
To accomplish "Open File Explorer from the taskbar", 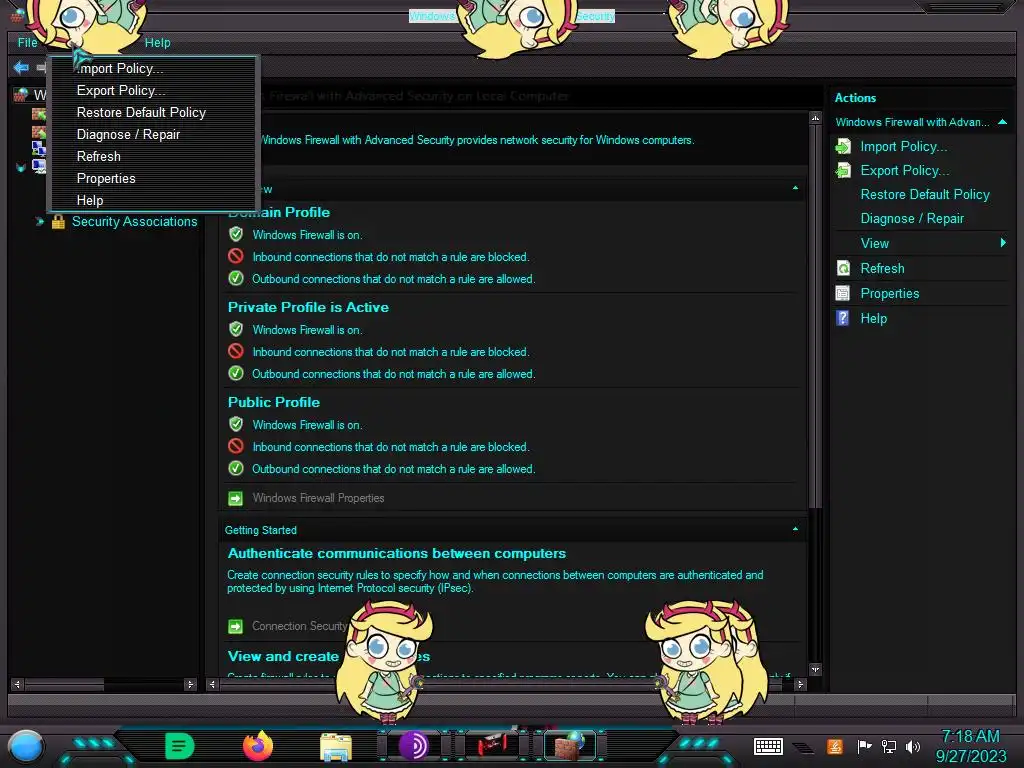I will (x=336, y=746).
